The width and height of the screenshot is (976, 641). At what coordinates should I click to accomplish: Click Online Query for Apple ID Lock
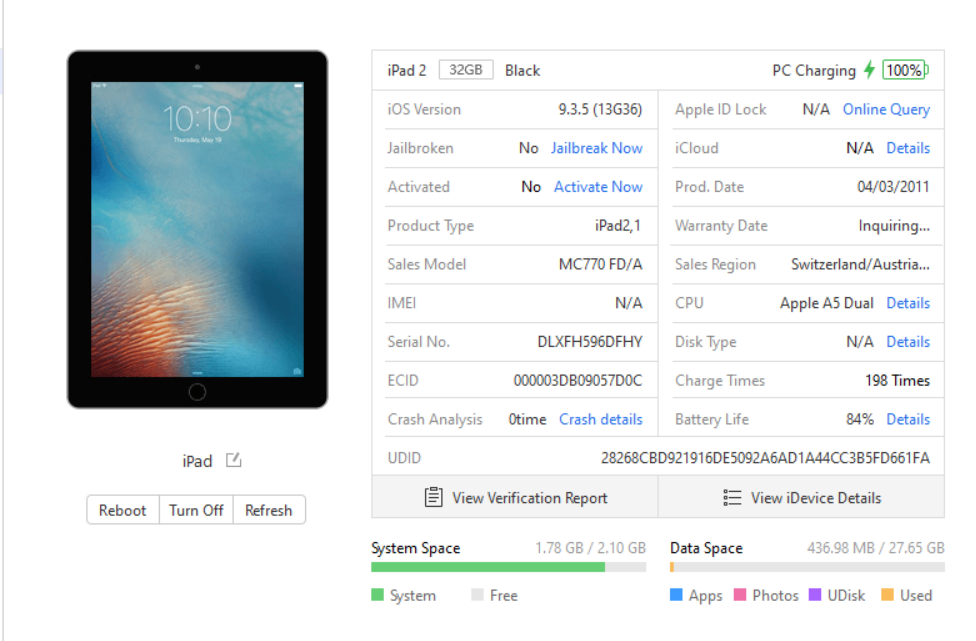tap(886, 110)
